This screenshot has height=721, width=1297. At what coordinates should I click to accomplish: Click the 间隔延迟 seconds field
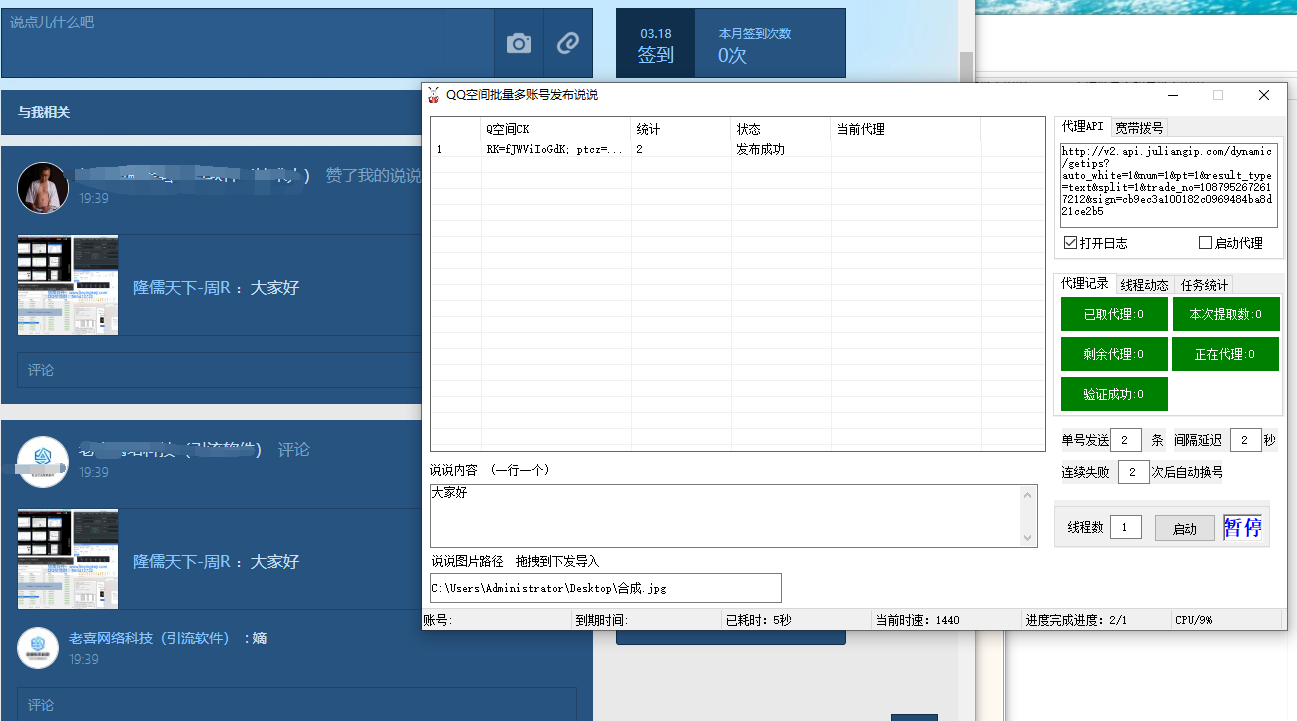pyautogui.click(x=1245, y=440)
